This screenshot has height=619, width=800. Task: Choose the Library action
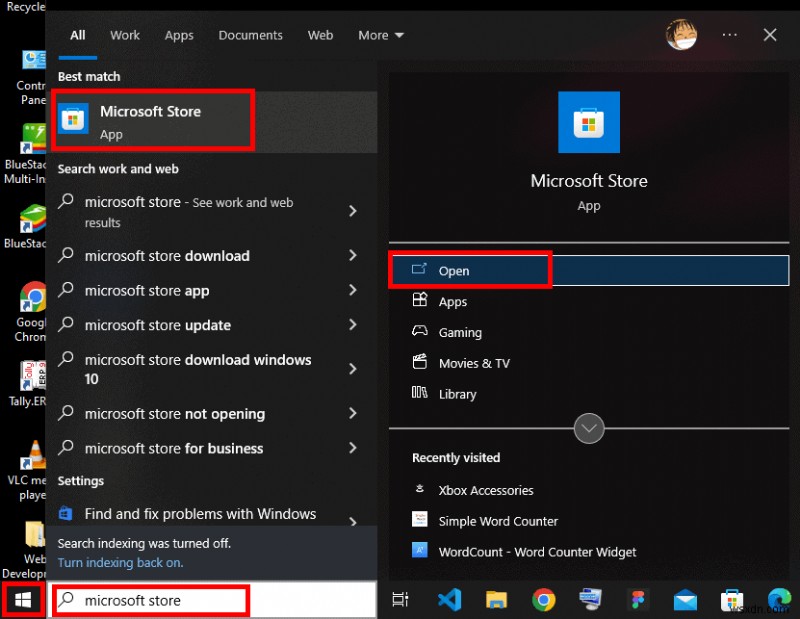tap(589, 393)
